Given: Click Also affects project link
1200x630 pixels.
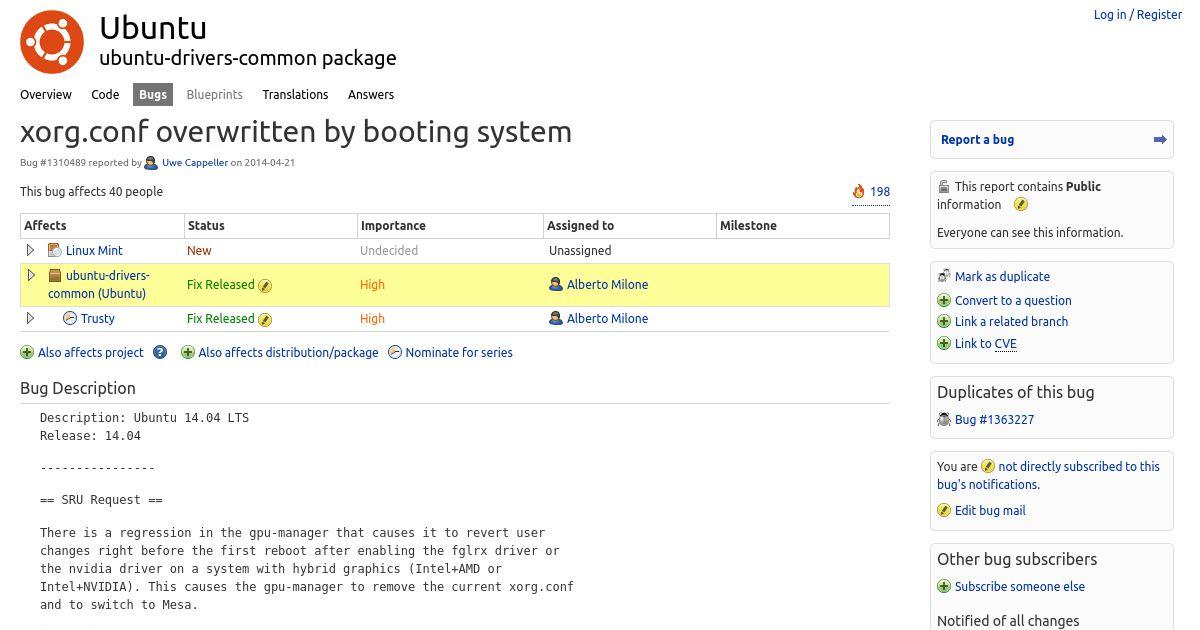Looking at the screenshot, I should (x=91, y=352).
